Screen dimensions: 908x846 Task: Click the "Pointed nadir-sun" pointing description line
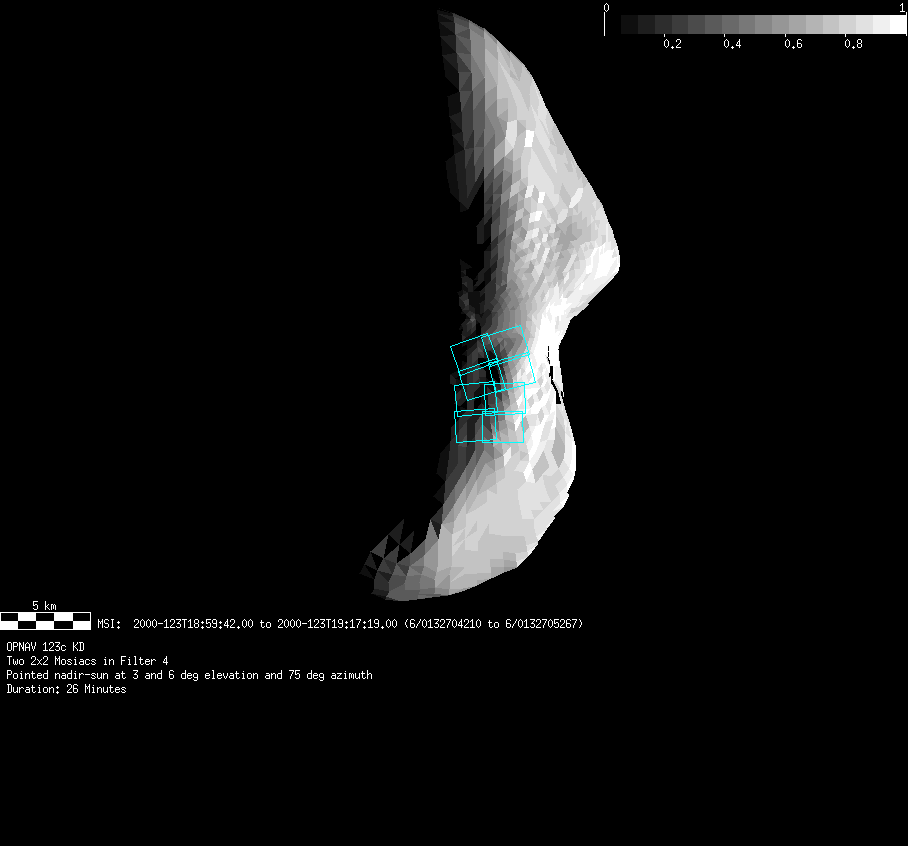click(189, 675)
